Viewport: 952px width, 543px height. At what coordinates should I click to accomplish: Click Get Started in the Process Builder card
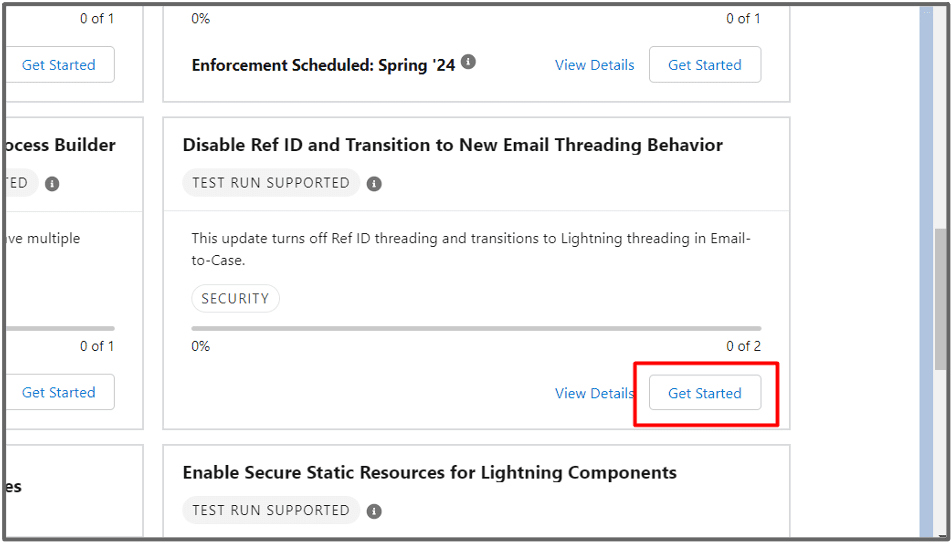(59, 392)
